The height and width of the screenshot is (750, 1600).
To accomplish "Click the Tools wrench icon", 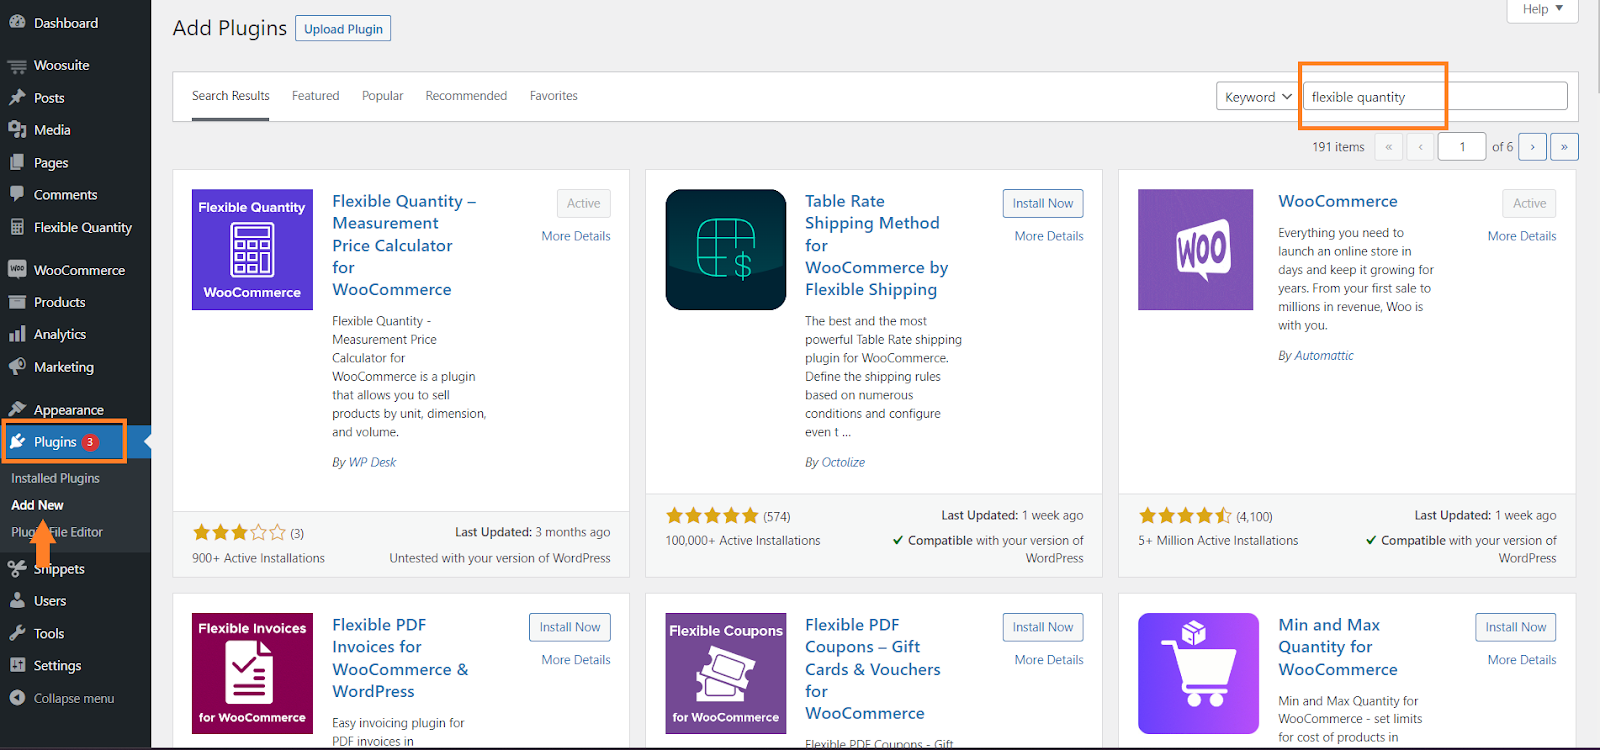I will click(17, 633).
